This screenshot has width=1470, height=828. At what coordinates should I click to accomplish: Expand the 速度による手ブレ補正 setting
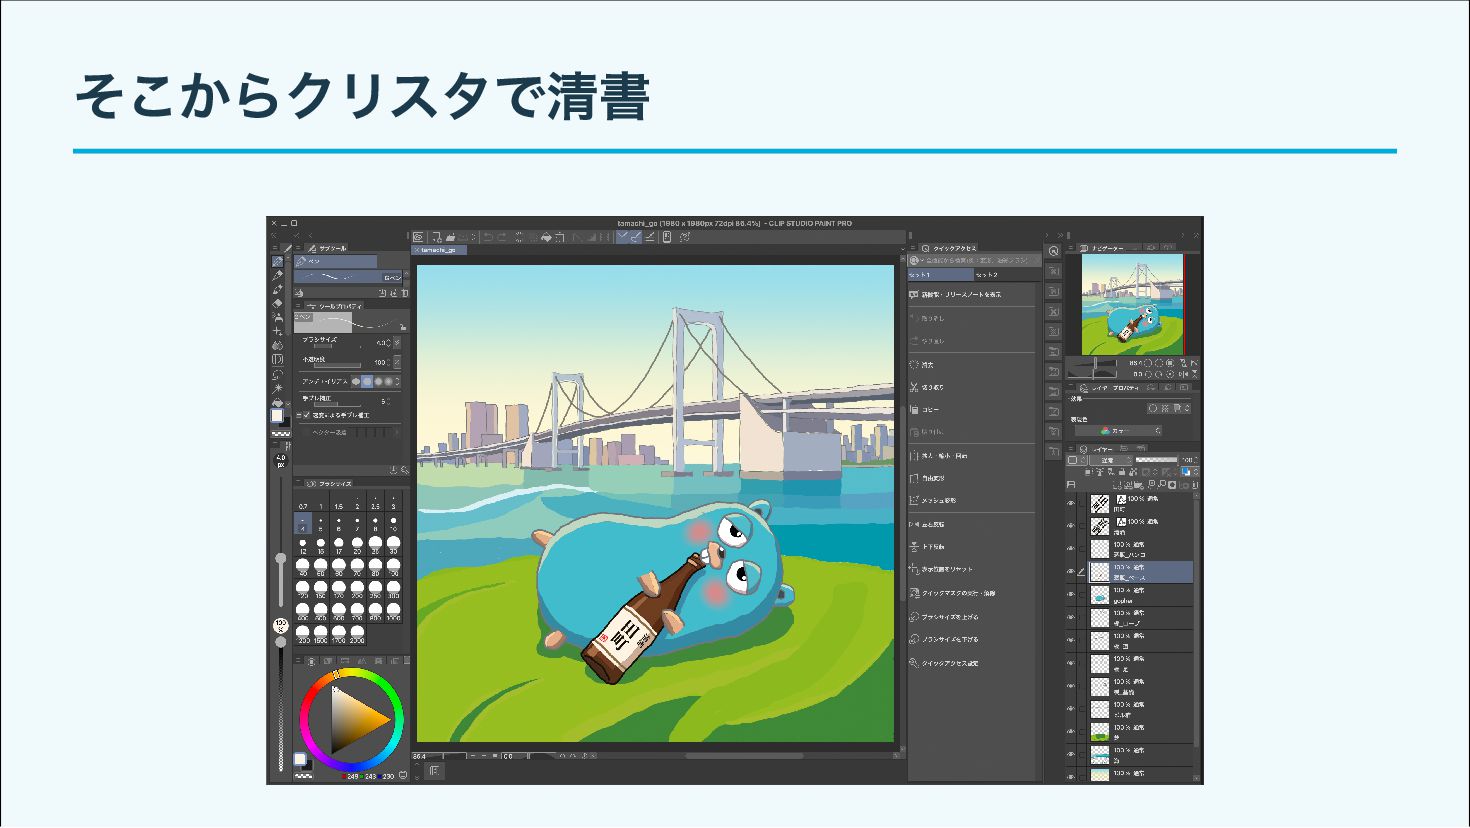coord(299,415)
